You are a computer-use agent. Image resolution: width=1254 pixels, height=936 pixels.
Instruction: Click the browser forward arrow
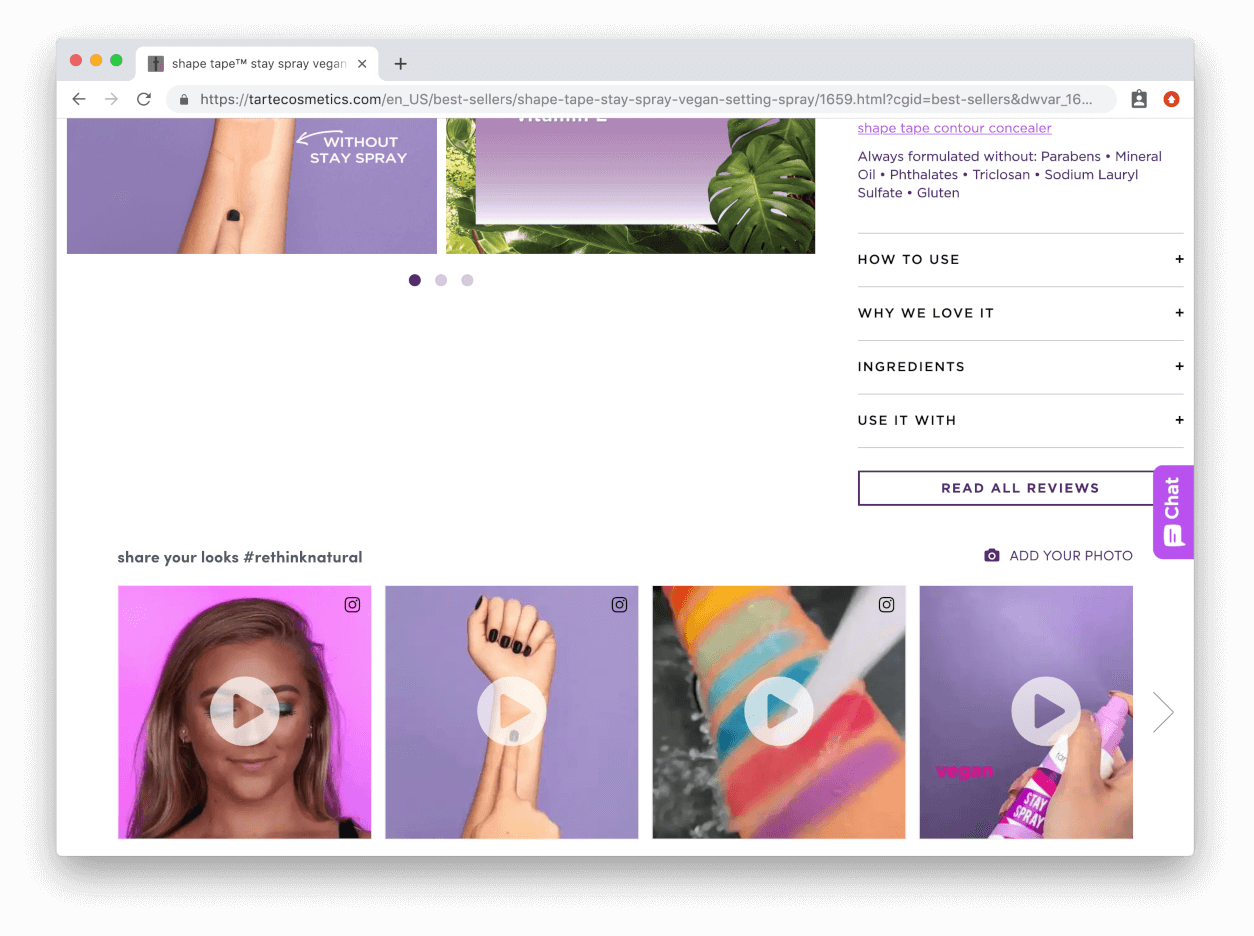tap(111, 99)
